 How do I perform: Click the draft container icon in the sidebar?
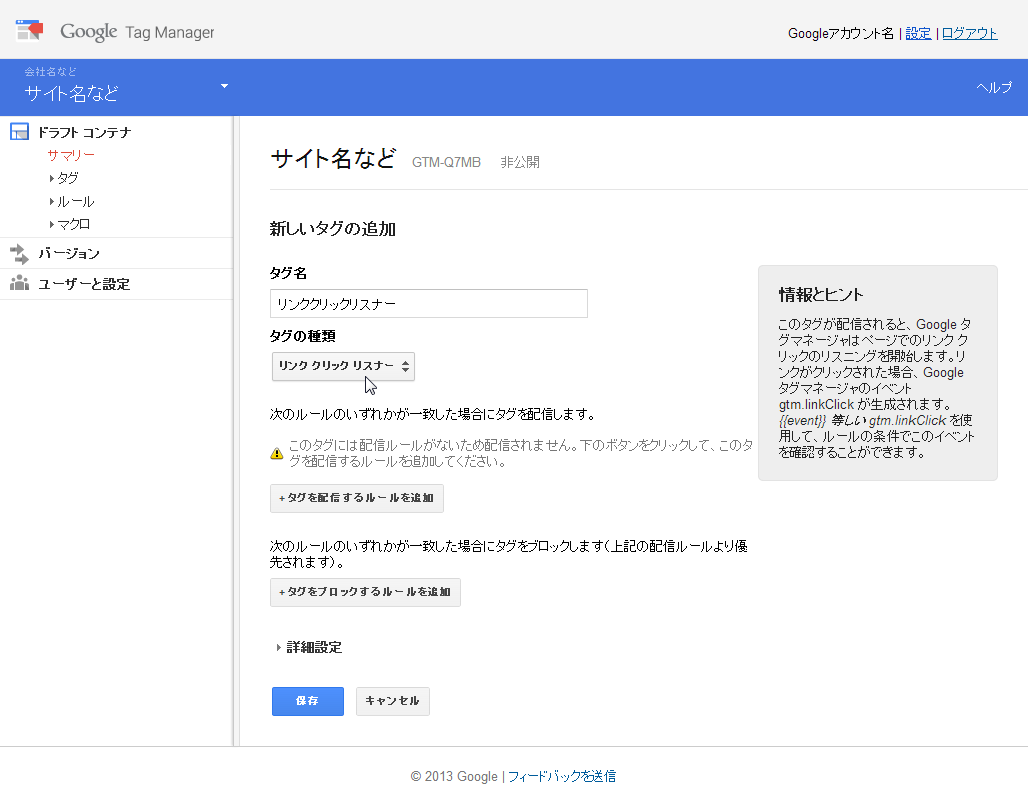click(x=18, y=131)
